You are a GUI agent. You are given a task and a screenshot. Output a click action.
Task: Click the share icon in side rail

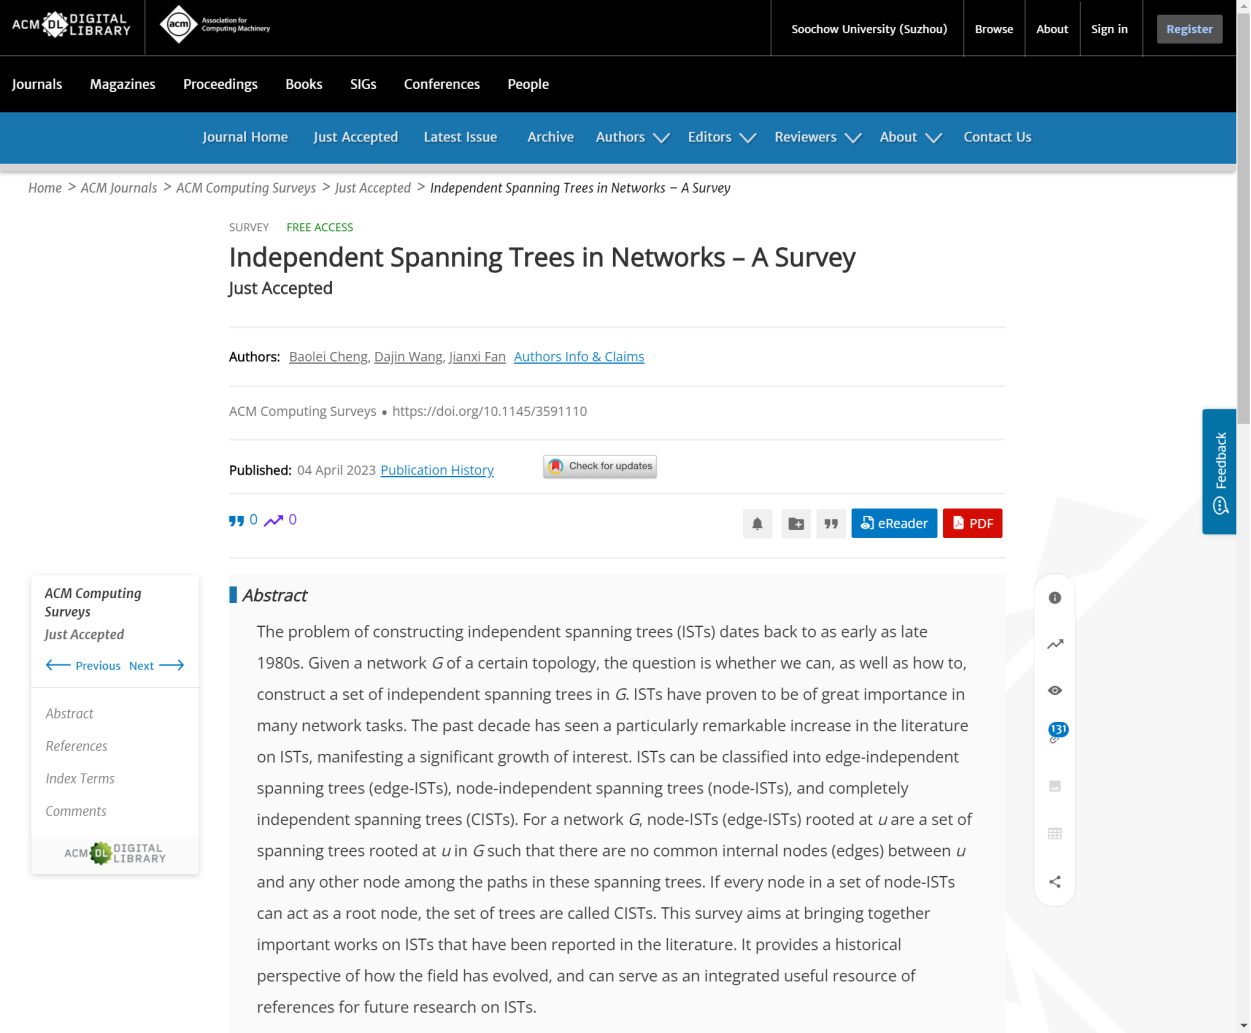click(1055, 881)
